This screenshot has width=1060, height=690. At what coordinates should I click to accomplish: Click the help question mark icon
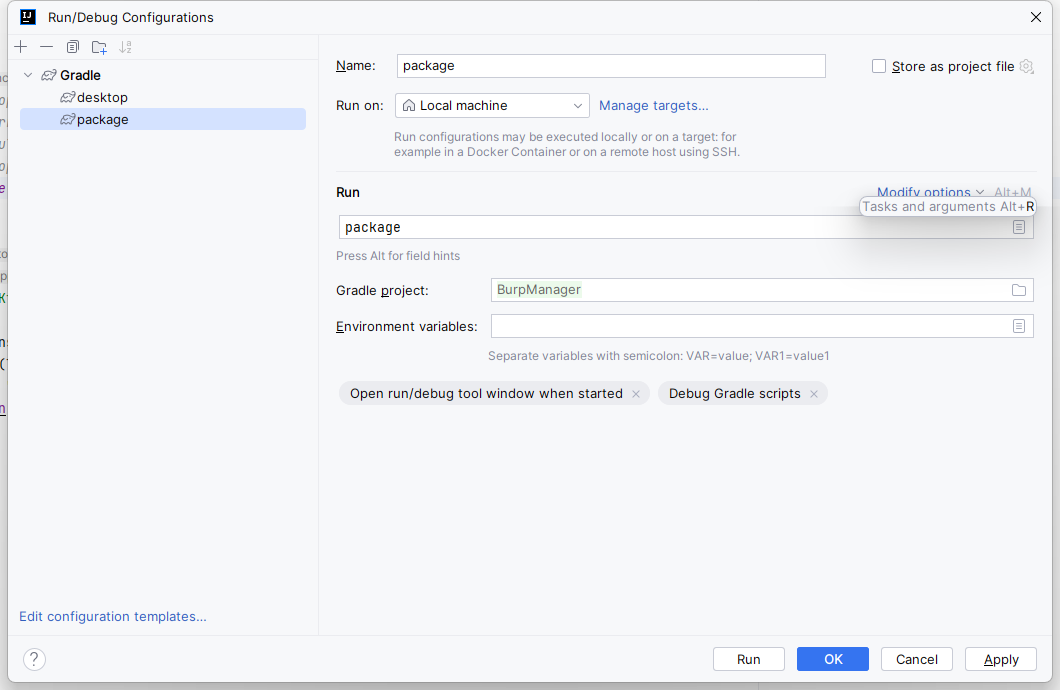click(34, 659)
